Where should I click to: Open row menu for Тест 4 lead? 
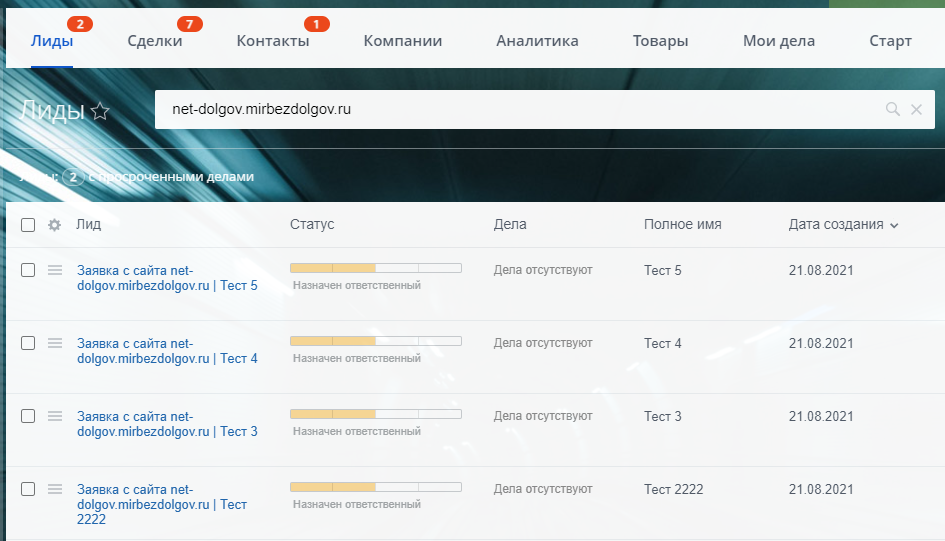55,343
